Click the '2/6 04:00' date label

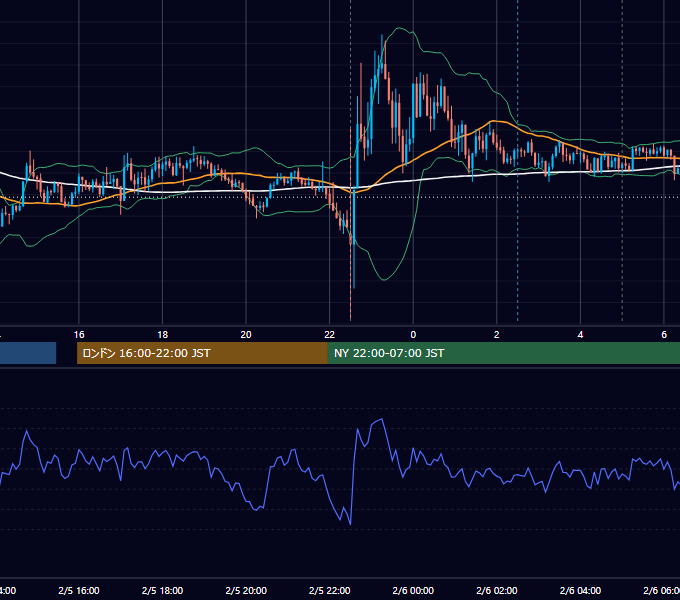click(580, 590)
